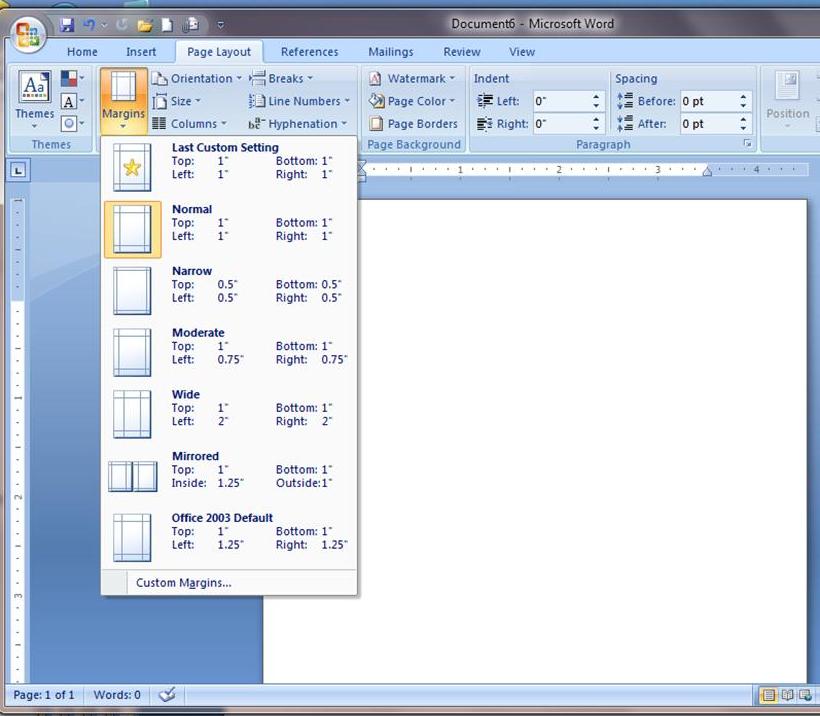Click the tab selector button left of the ruler
The width and height of the screenshot is (820, 716).
click(18, 170)
